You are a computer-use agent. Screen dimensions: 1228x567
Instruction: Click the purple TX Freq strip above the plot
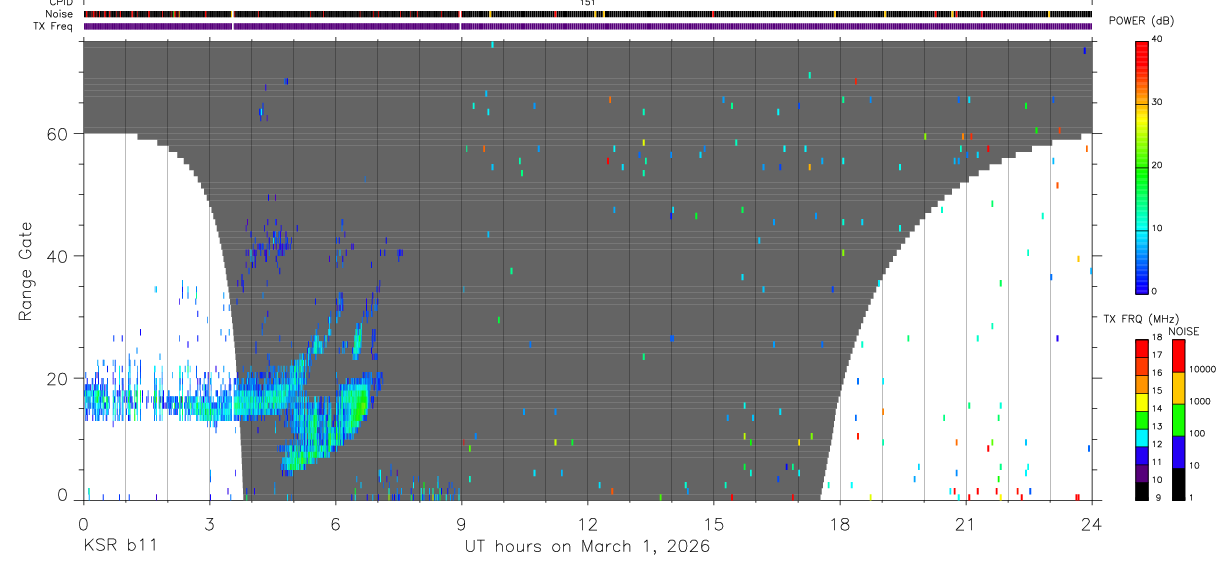[588, 26]
